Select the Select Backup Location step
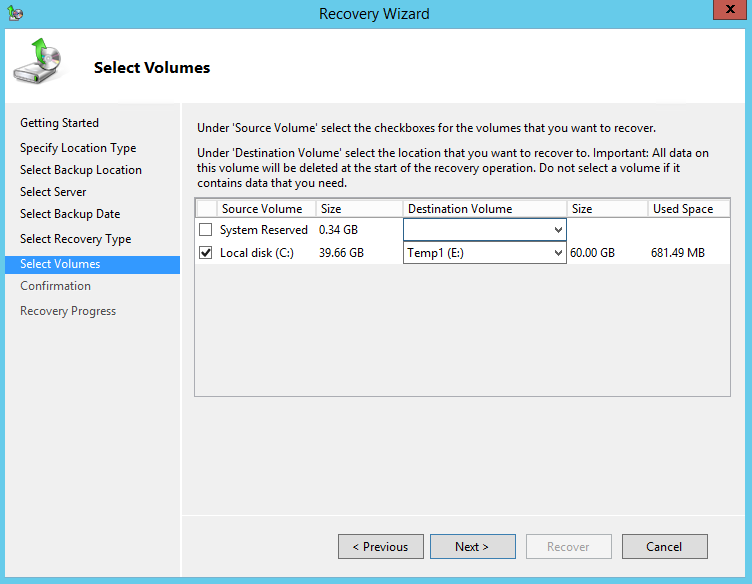Screen dimensions: 752x584 81,170
